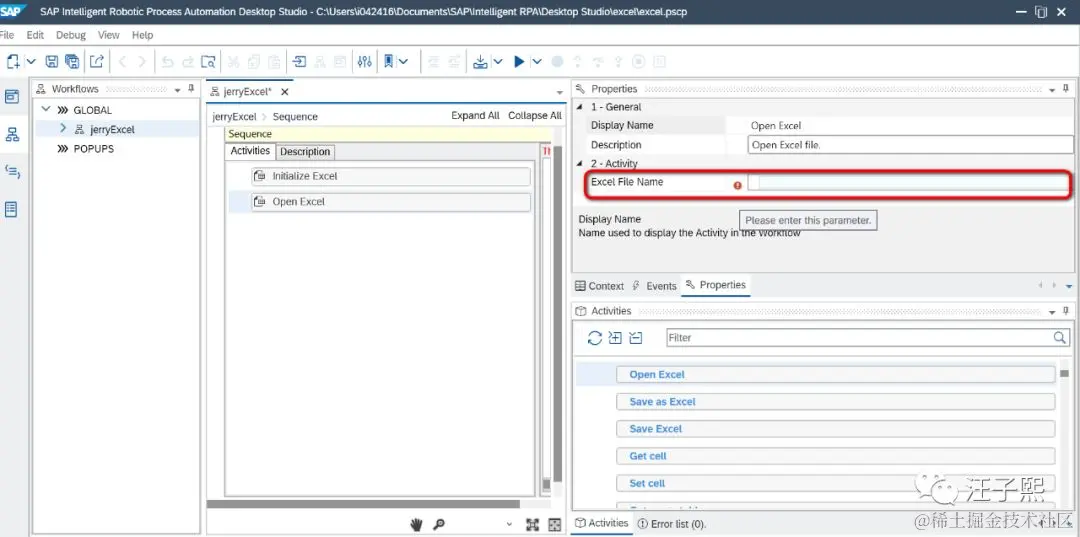Select the POPUPS tree node
This screenshot has width=1080, height=537.
[x=94, y=149]
